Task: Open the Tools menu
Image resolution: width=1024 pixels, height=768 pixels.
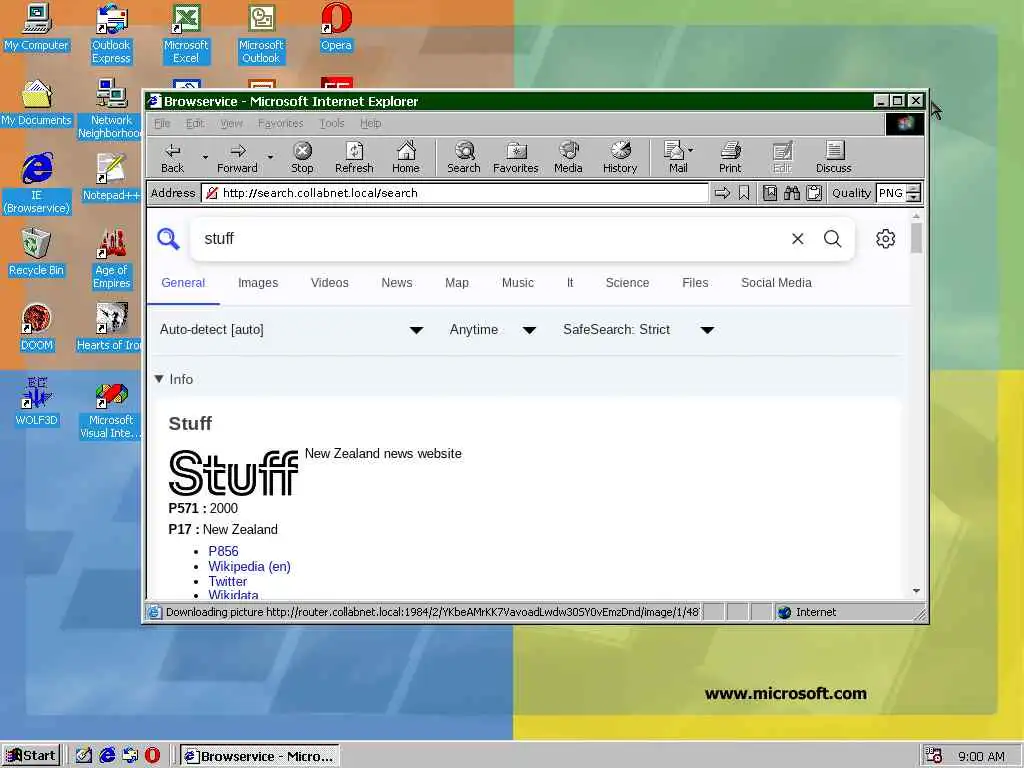Action: (332, 123)
